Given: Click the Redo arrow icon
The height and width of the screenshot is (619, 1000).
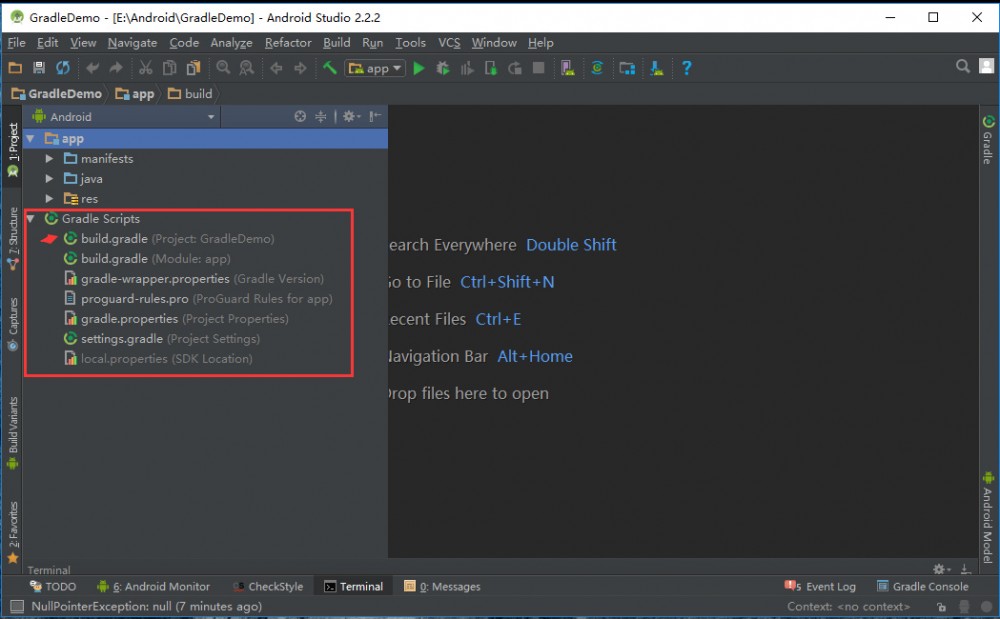Looking at the screenshot, I should (x=116, y=68).
